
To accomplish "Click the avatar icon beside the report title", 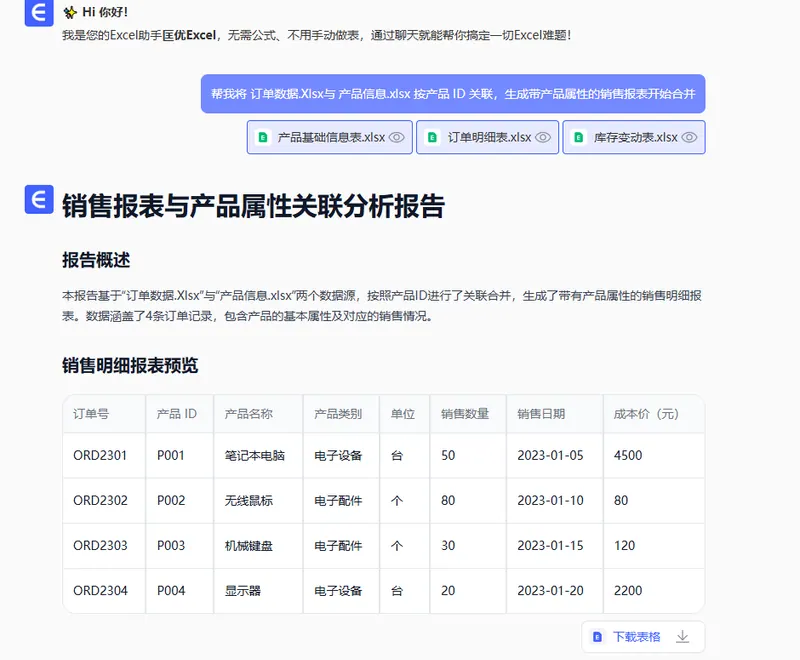I will [x=38, y=199].
